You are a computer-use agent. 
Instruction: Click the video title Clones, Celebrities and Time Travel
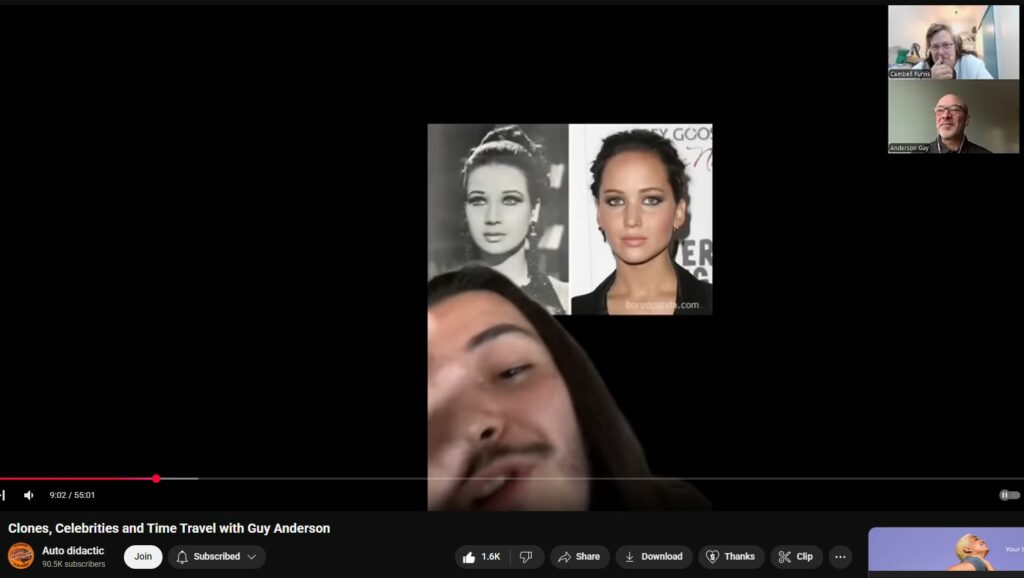click(x=169, y=528)
